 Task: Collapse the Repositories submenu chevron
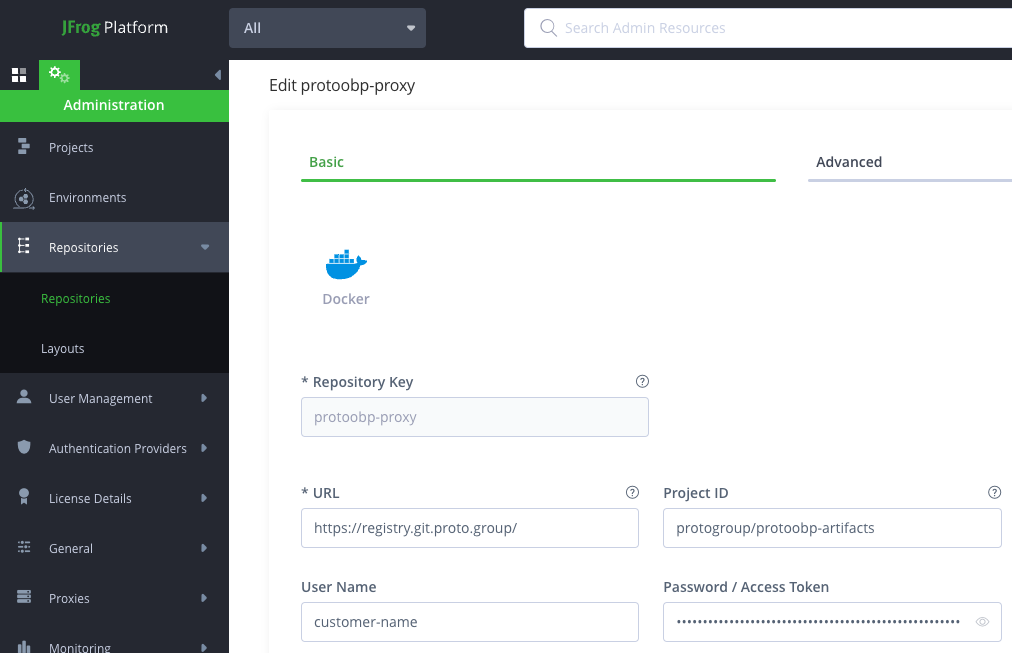[x=205, y=247]
